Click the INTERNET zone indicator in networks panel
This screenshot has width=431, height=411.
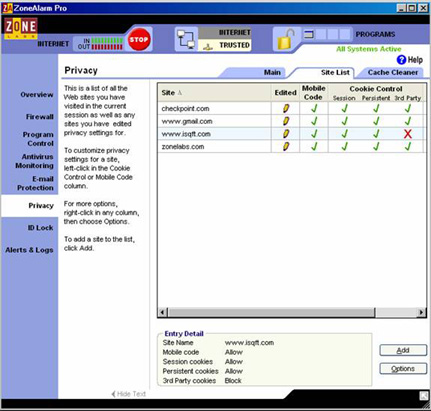pos(225,33)
